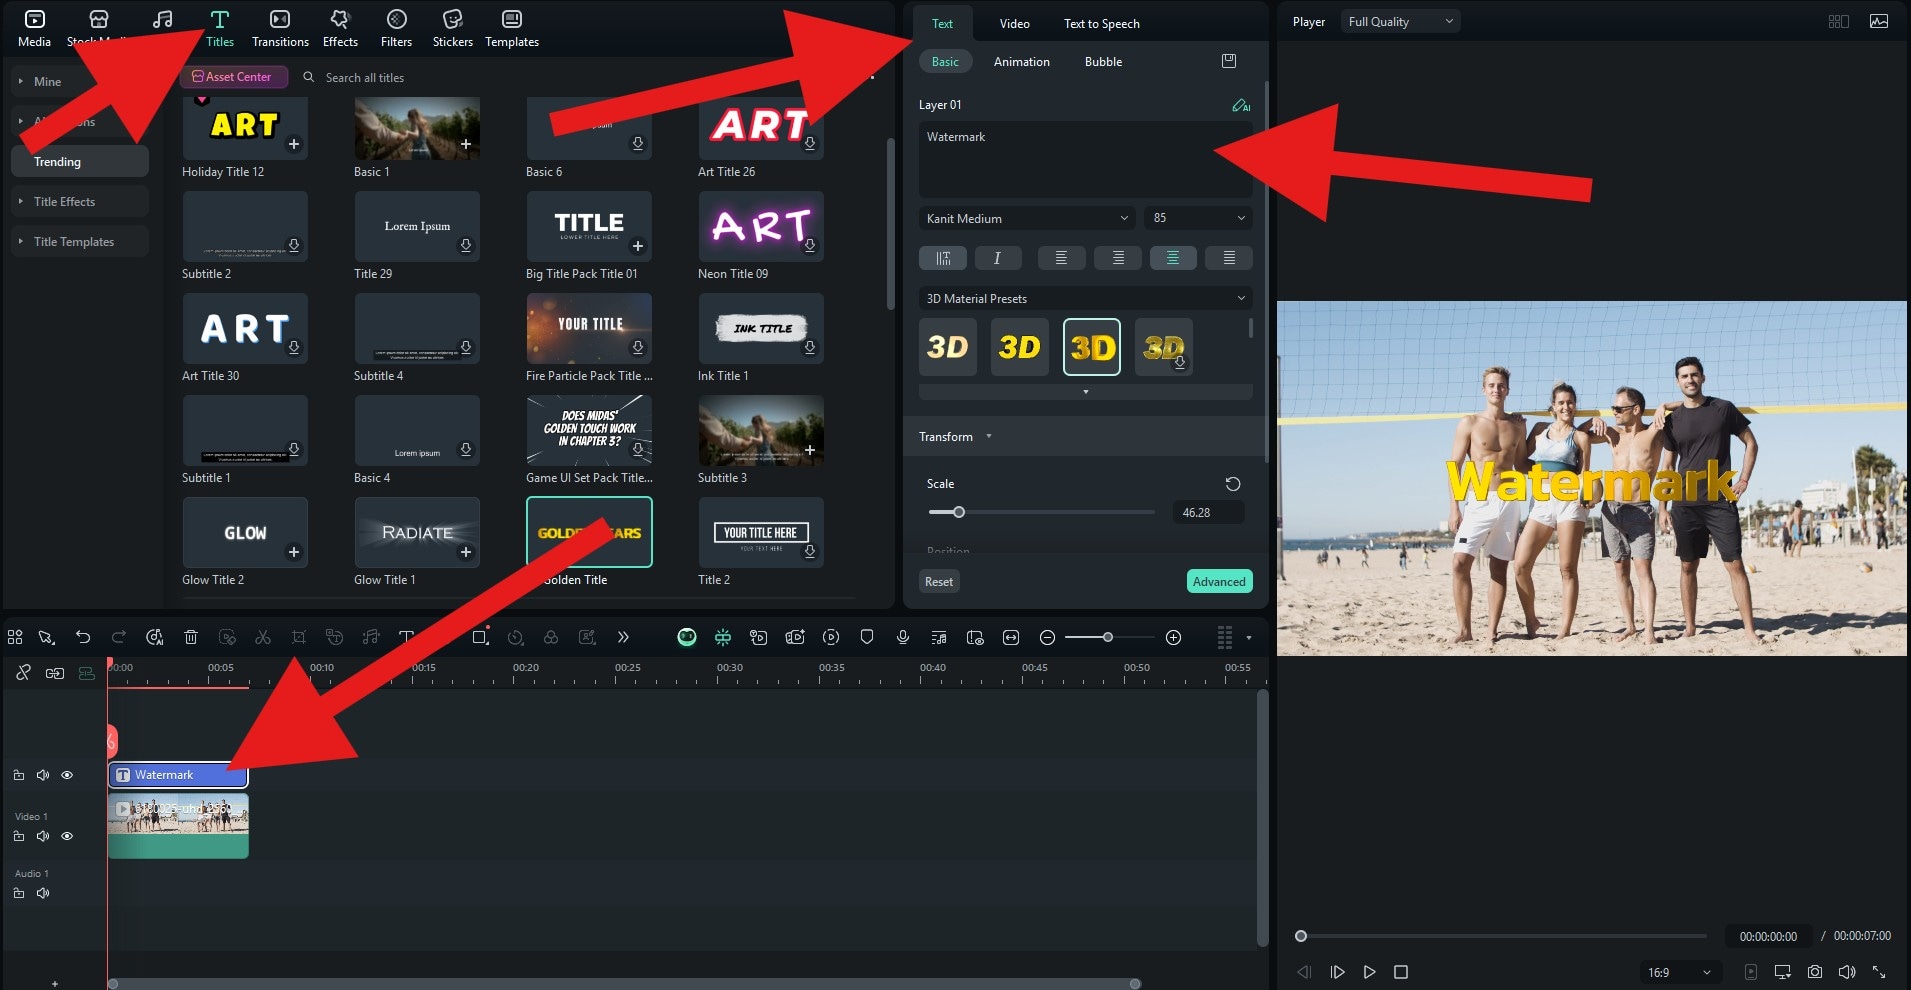Click the AI text writing icon beside Layer 01
1911x990 pixels.
tap(1241, 105)
